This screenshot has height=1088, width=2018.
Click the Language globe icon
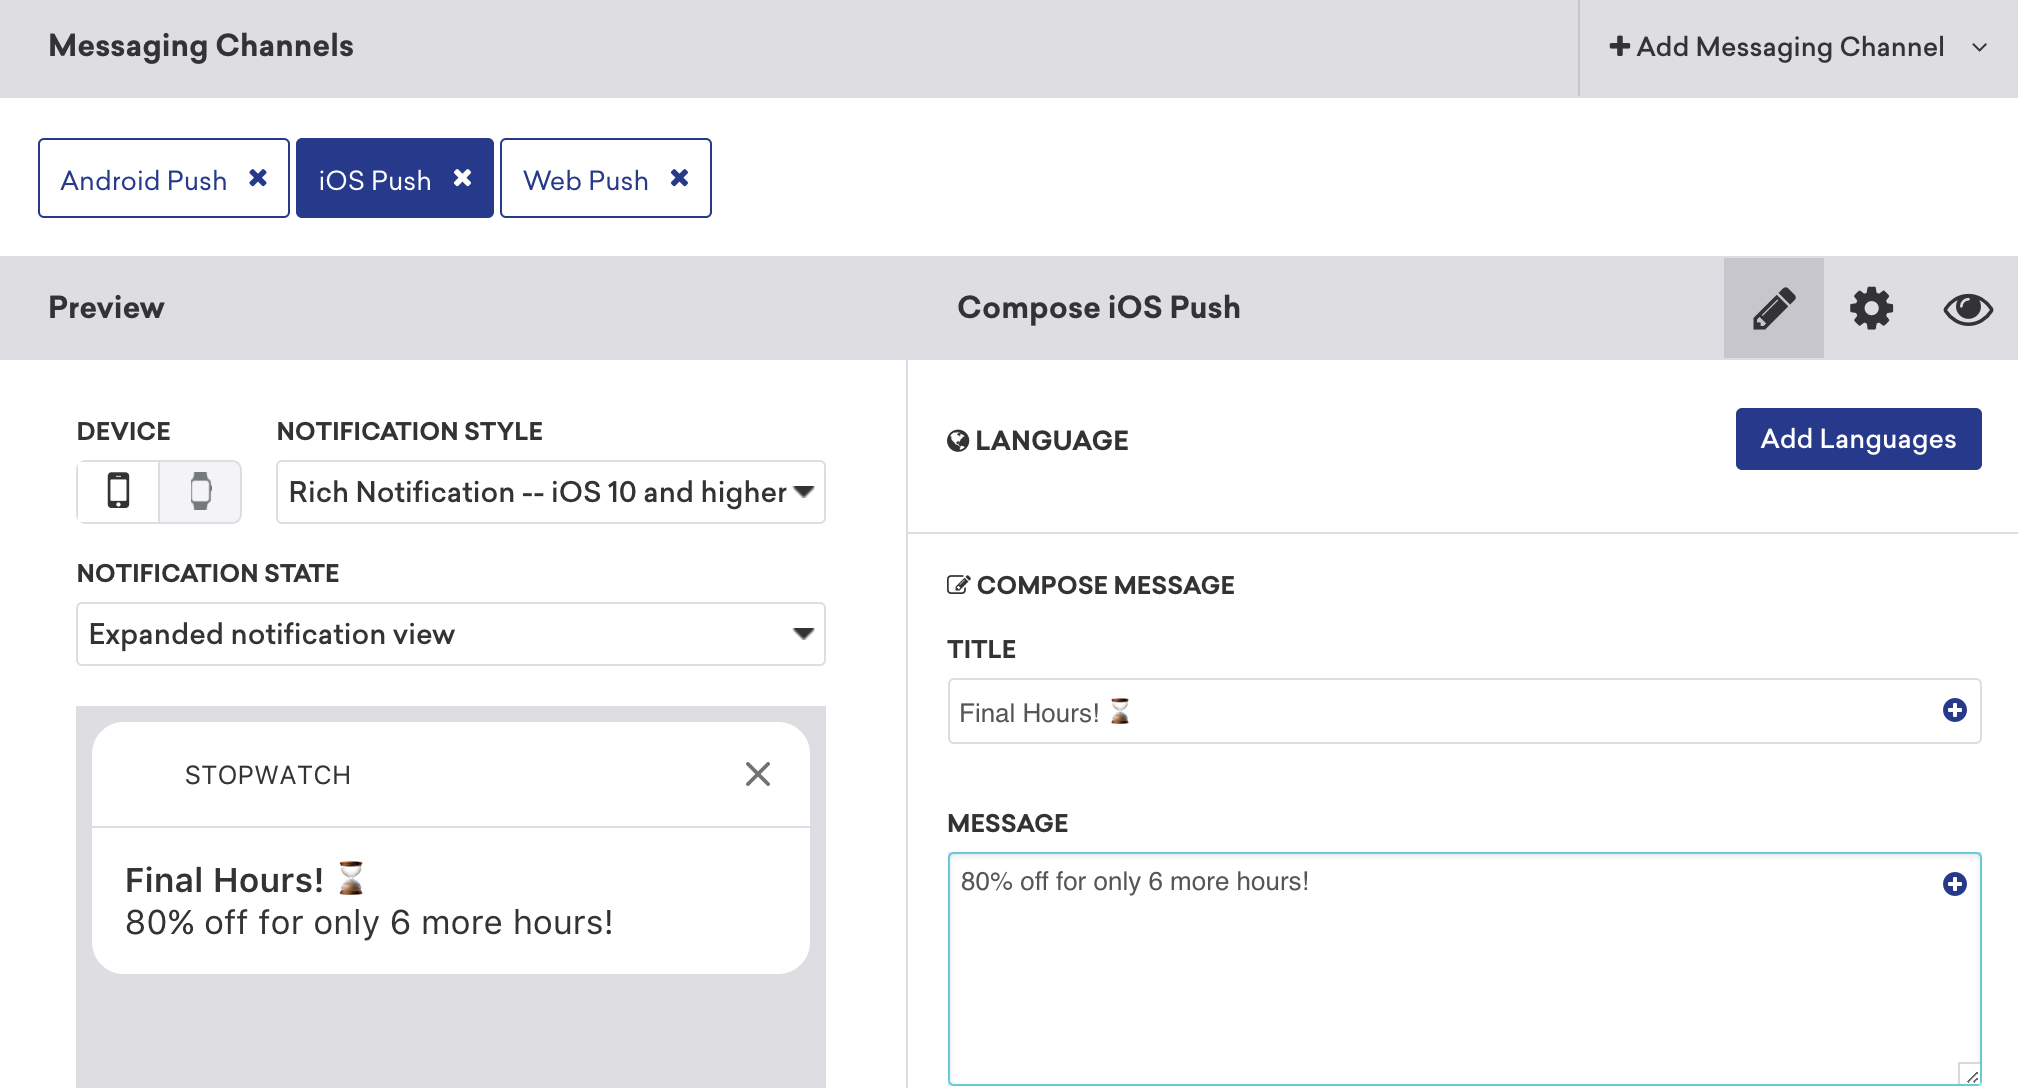click(958, 441)
